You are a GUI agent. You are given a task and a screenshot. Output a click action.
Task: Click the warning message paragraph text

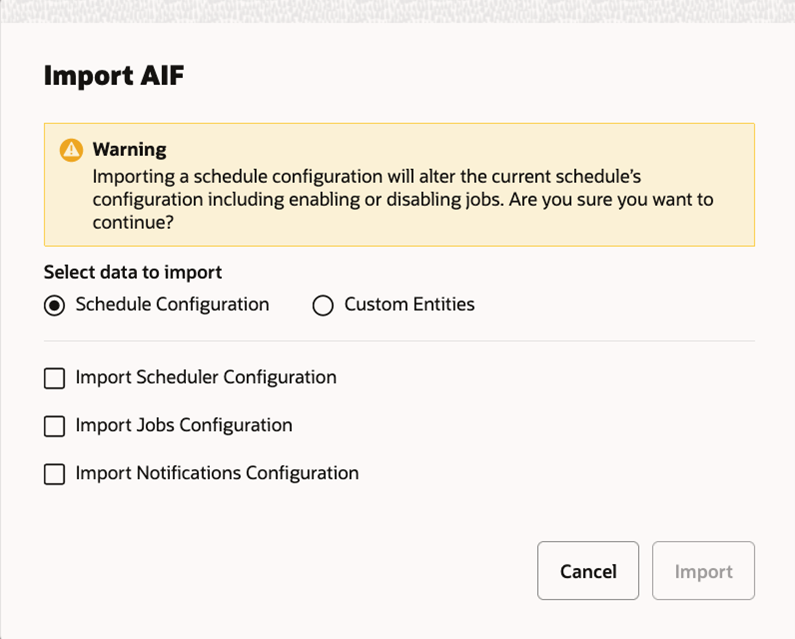point(400,199)
